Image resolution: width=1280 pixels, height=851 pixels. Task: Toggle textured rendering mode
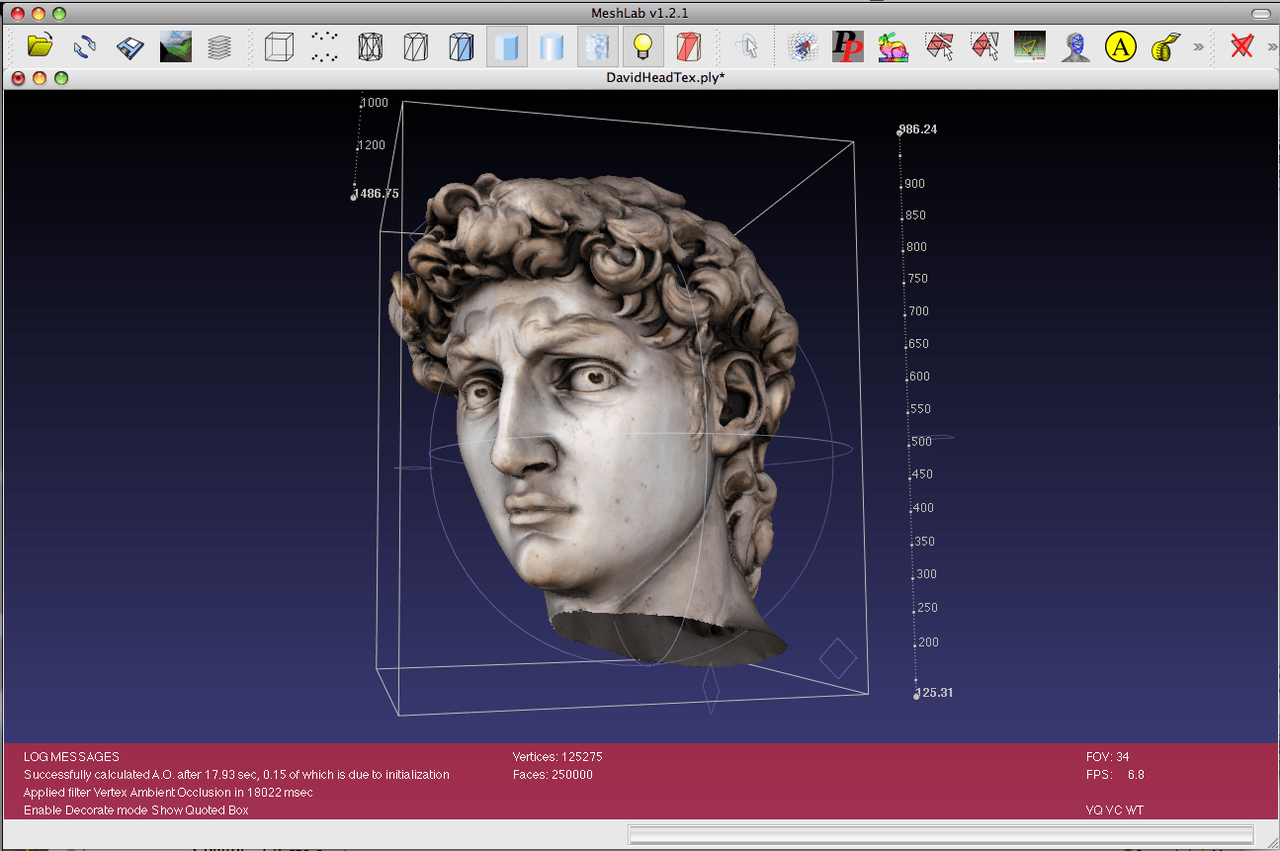pyautogui.click(x=597, y=46)
